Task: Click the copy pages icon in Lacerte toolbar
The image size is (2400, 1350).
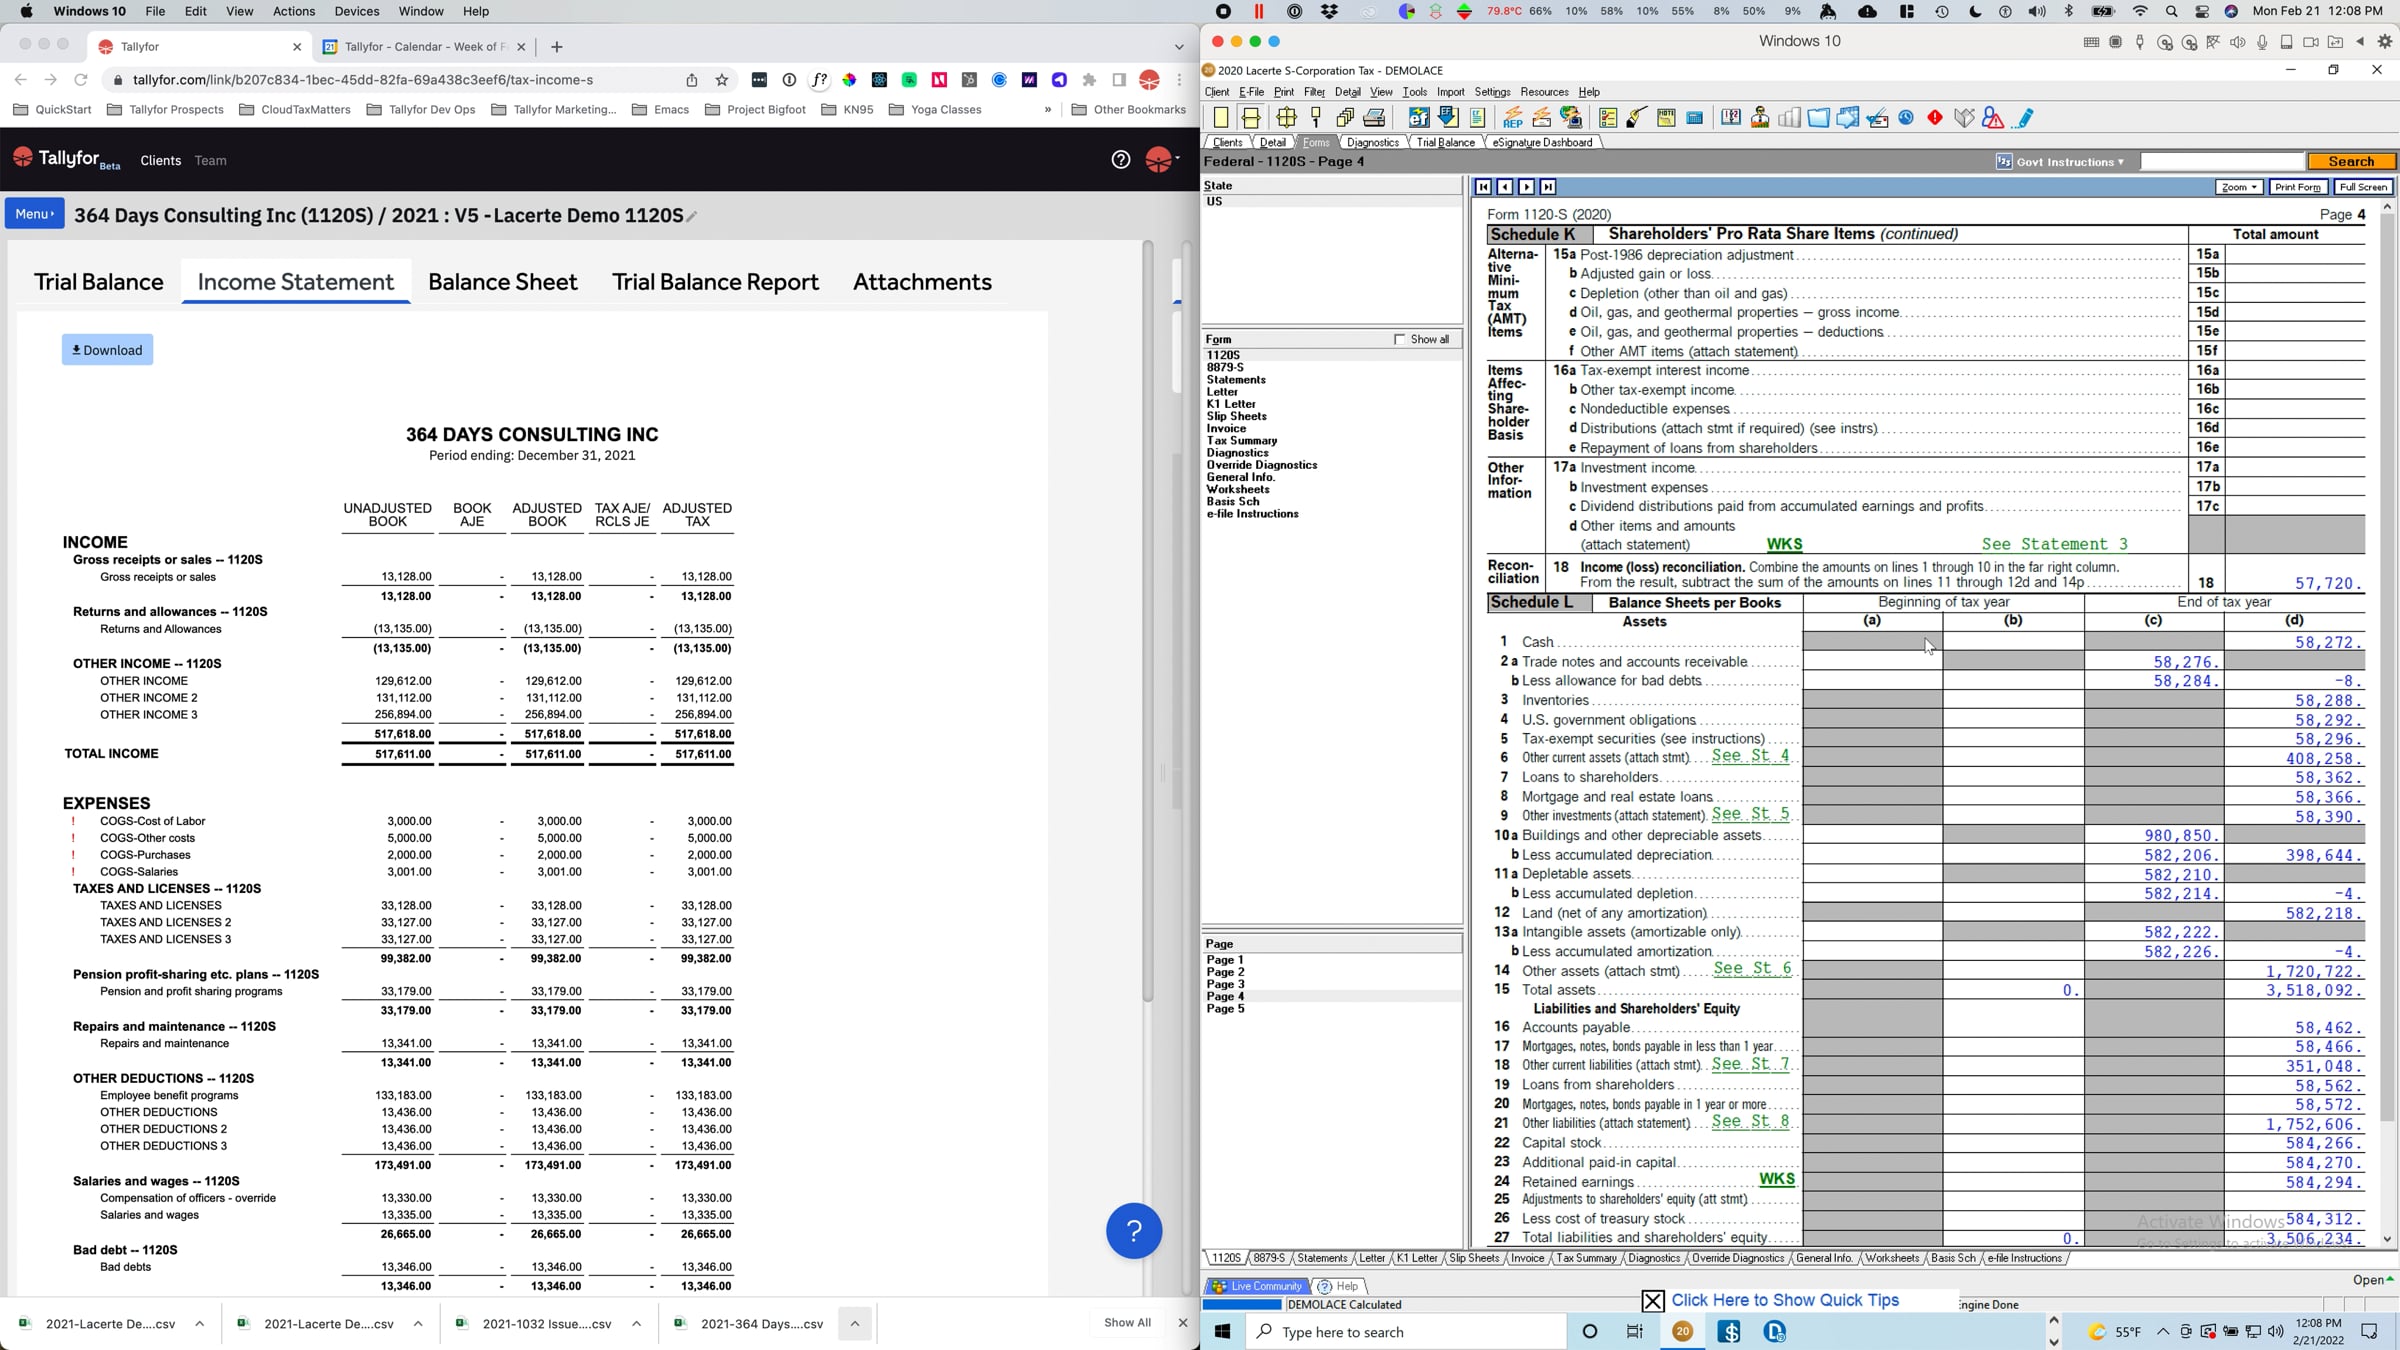Action: click(x=1345, y=118)
